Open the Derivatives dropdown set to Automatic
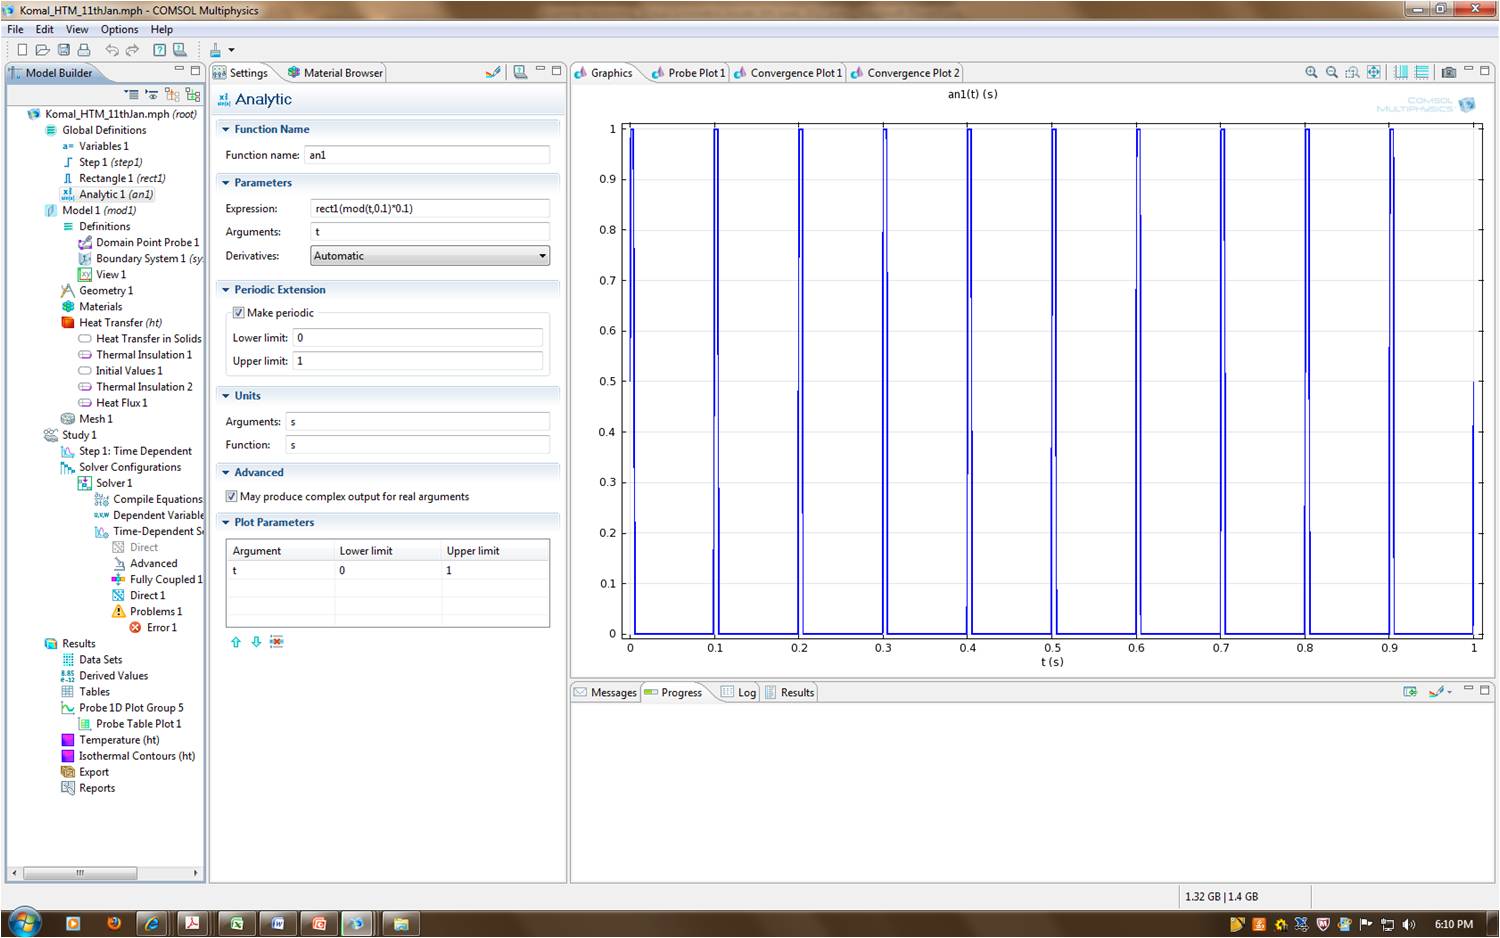Viewport: 1500px width, 938px height. [x=430, y=256]
